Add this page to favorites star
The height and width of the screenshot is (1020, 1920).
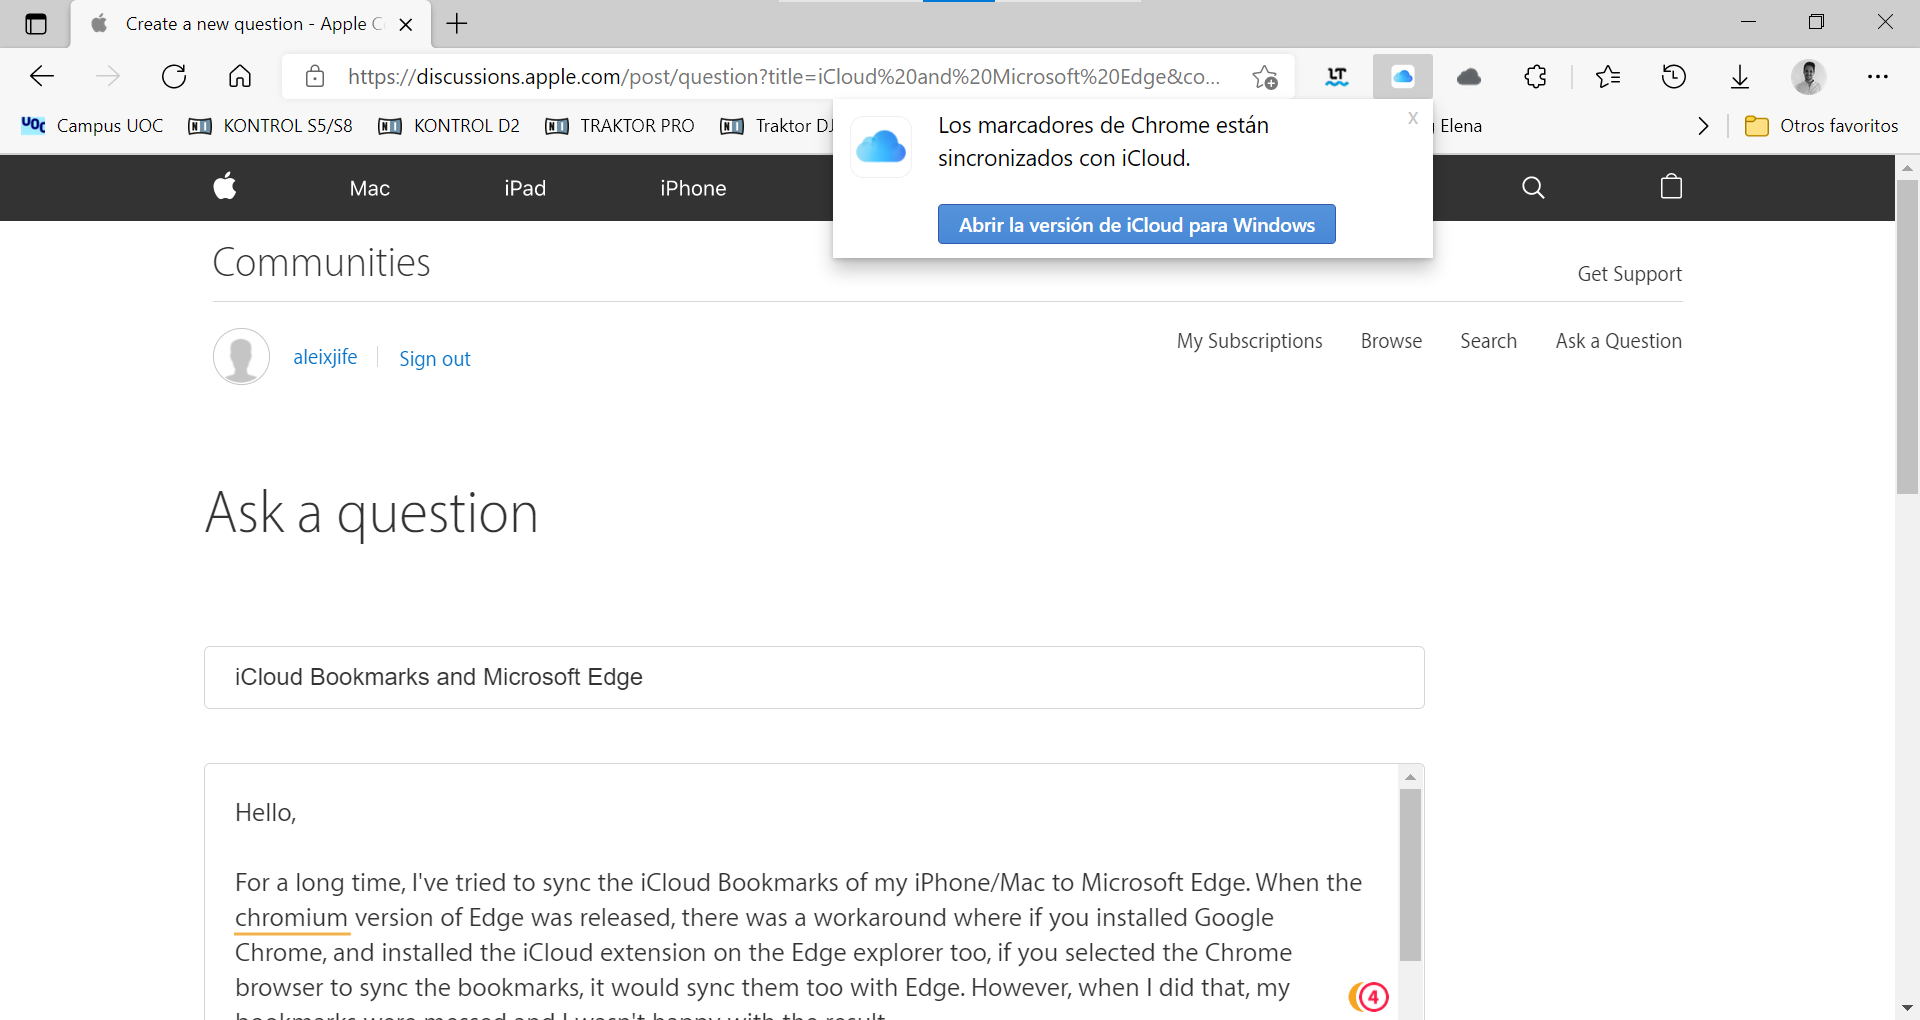[x=1265, y=77]
